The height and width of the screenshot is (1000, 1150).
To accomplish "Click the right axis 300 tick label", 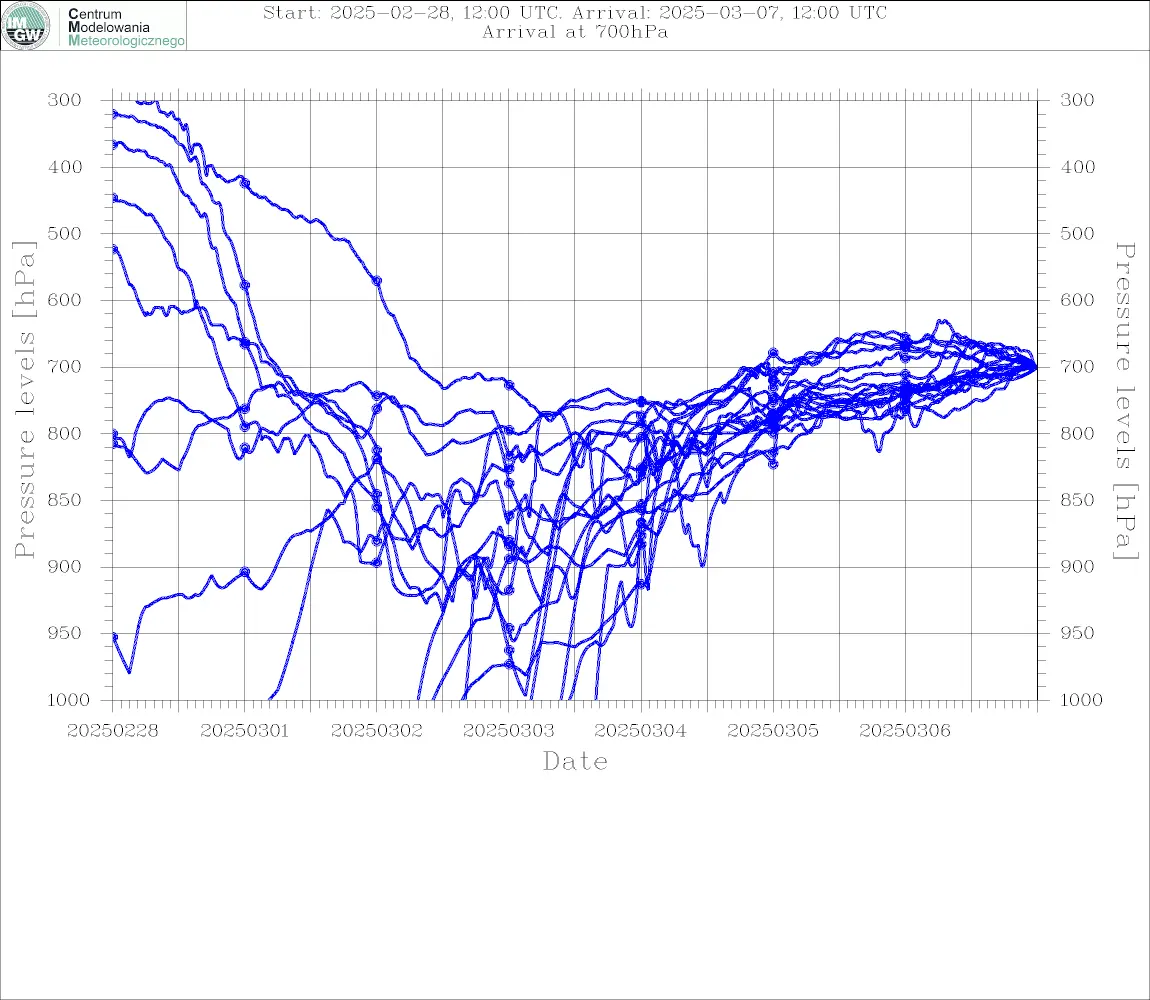I will tap(1077, 100).
